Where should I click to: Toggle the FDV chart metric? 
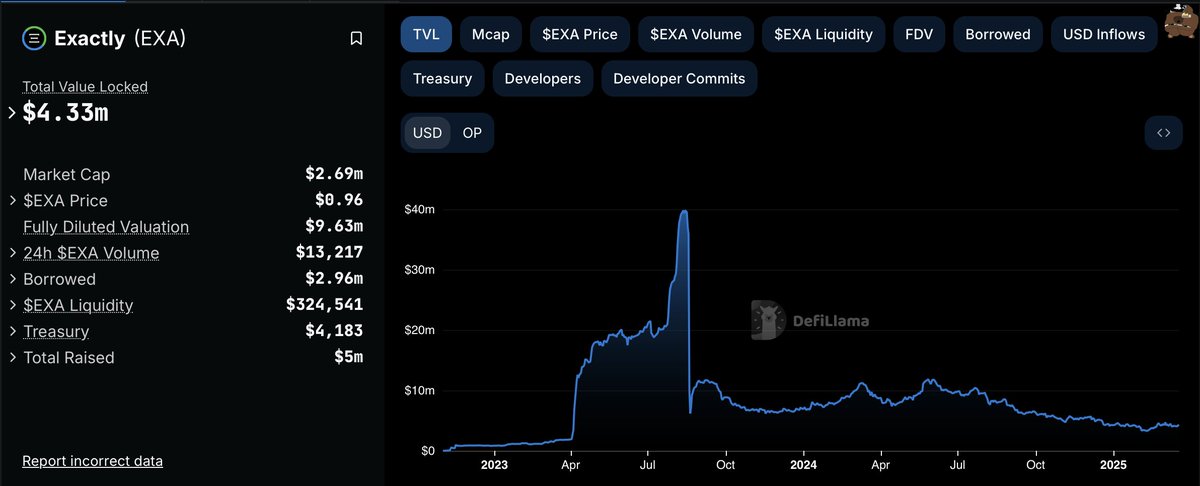(918, 34)
